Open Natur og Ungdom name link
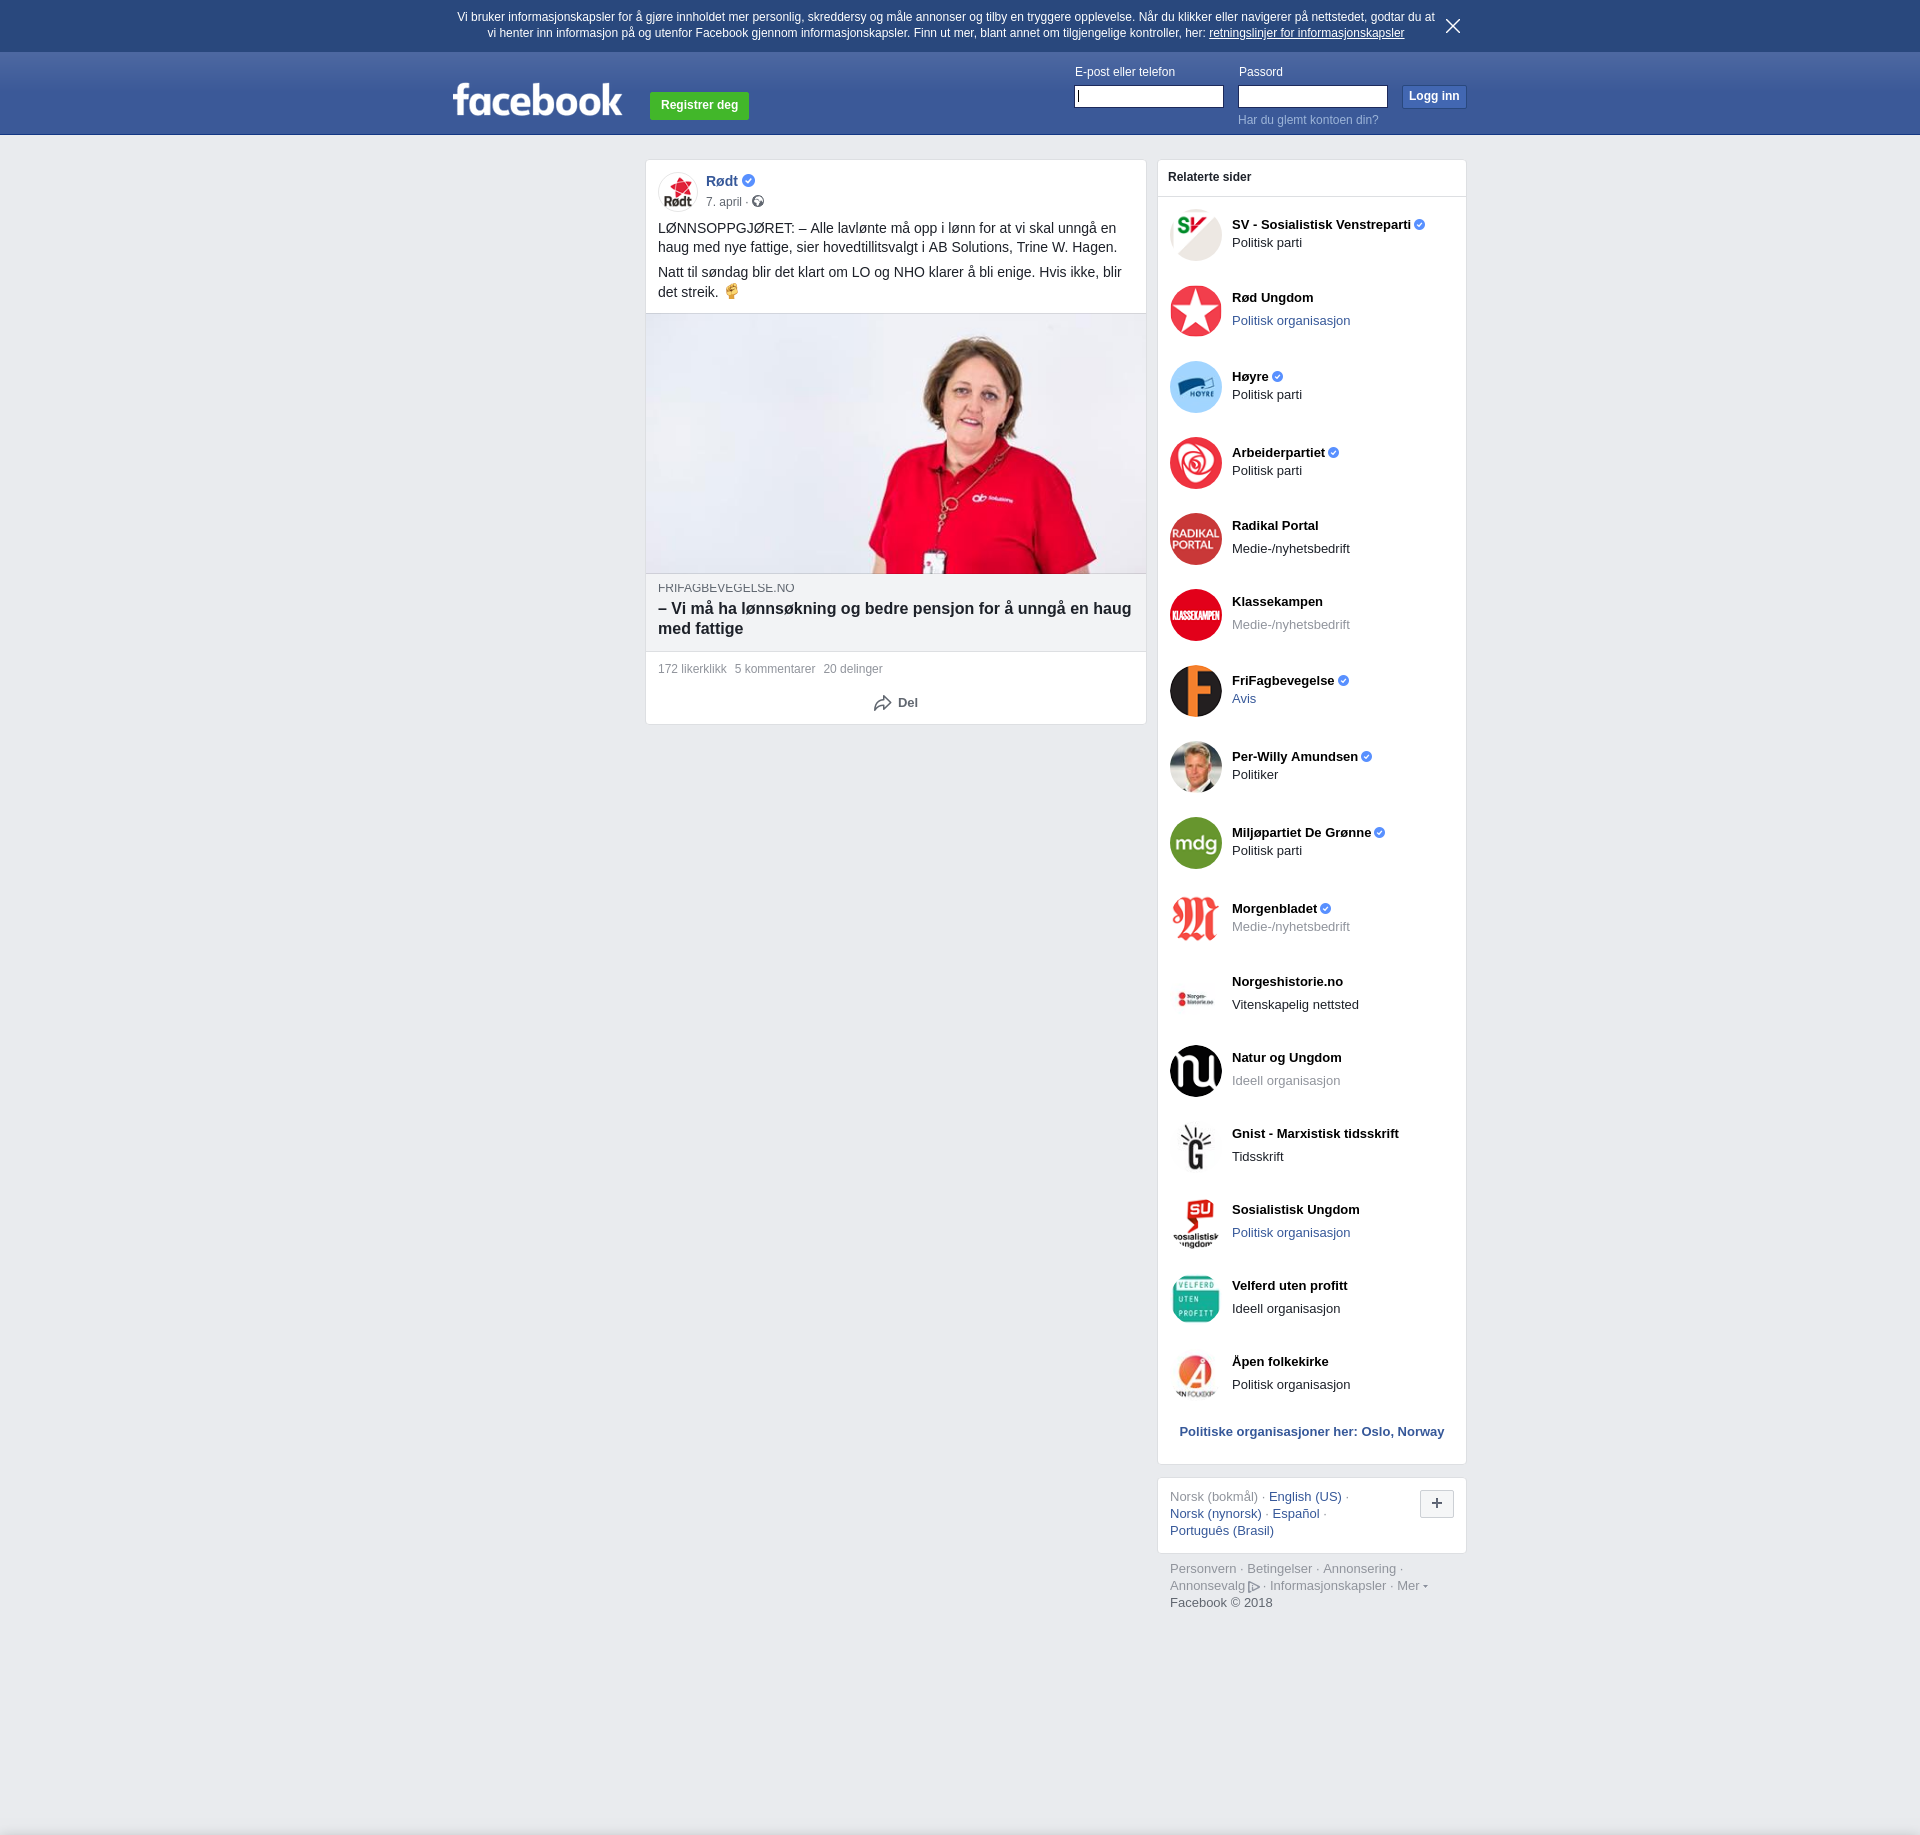 click(1287, 1058)
